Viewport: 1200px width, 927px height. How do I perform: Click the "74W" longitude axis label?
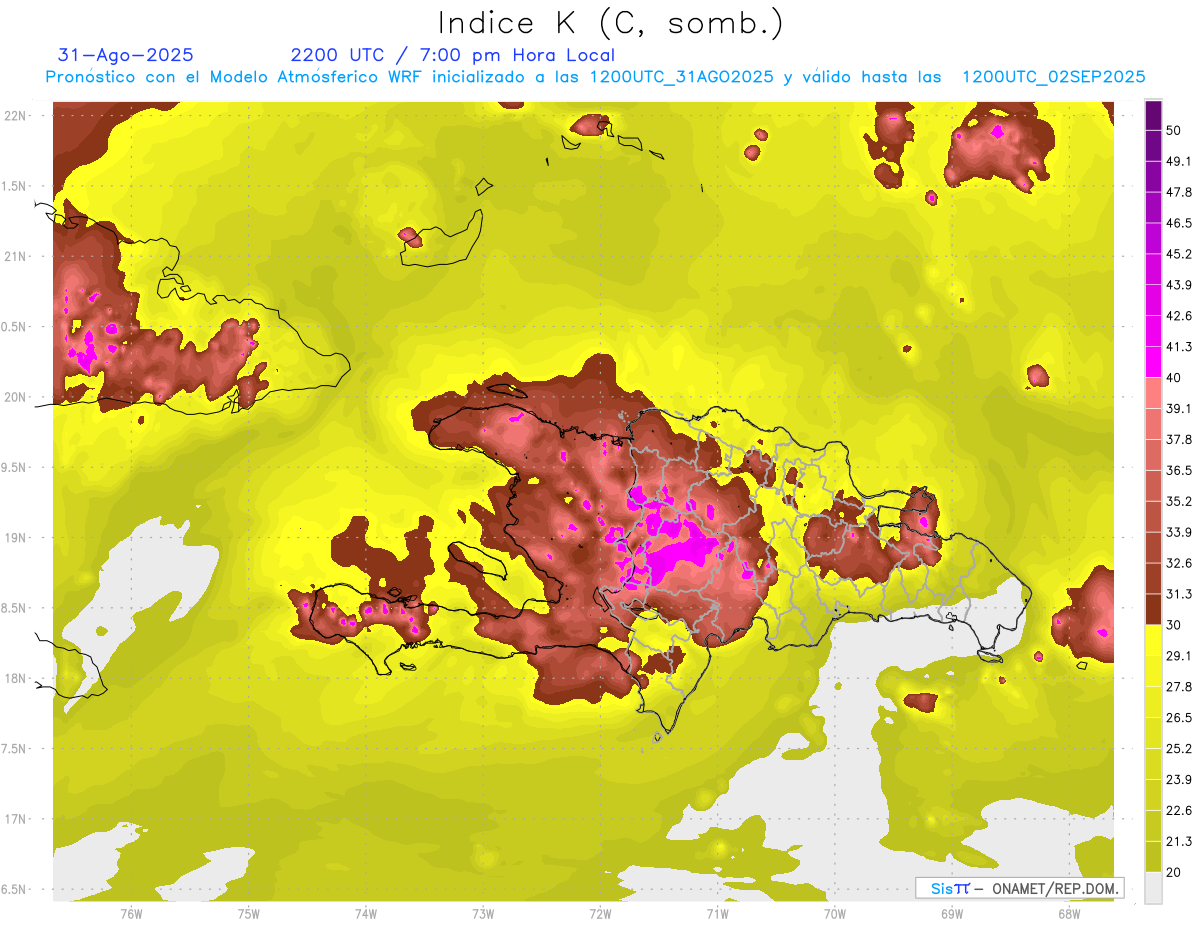coord(366,914)
